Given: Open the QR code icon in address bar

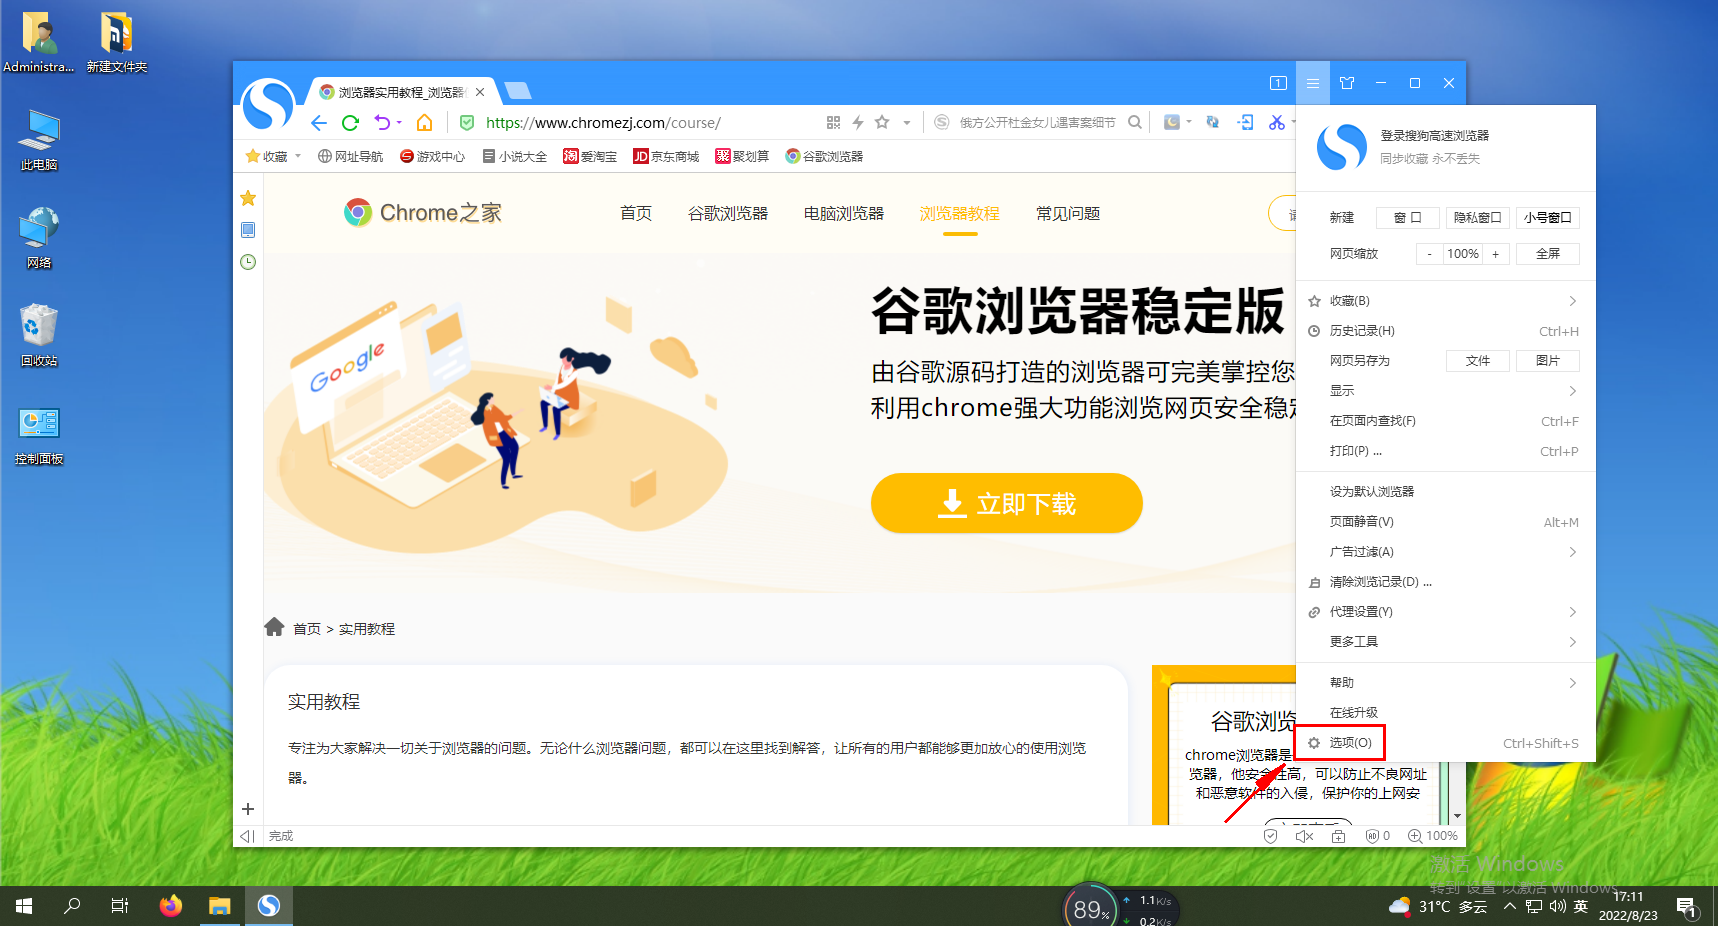Looking at the screenshot, I should [x=833, y=122].
